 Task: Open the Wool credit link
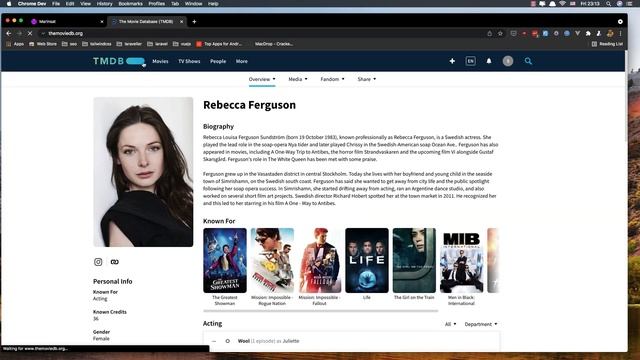point(244,341)
